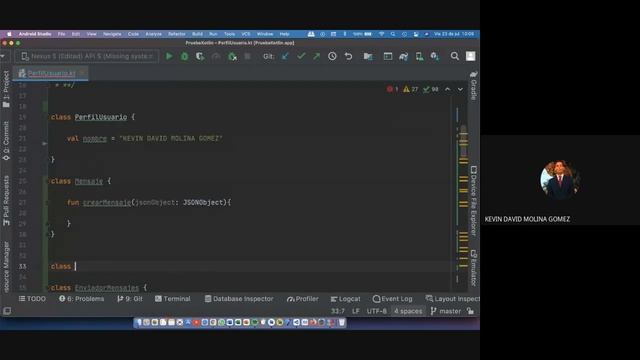Screen dimensions: 640x360
Task: Run the app with the green play icon
Action: pyautogui.click(x=169, y=56)
